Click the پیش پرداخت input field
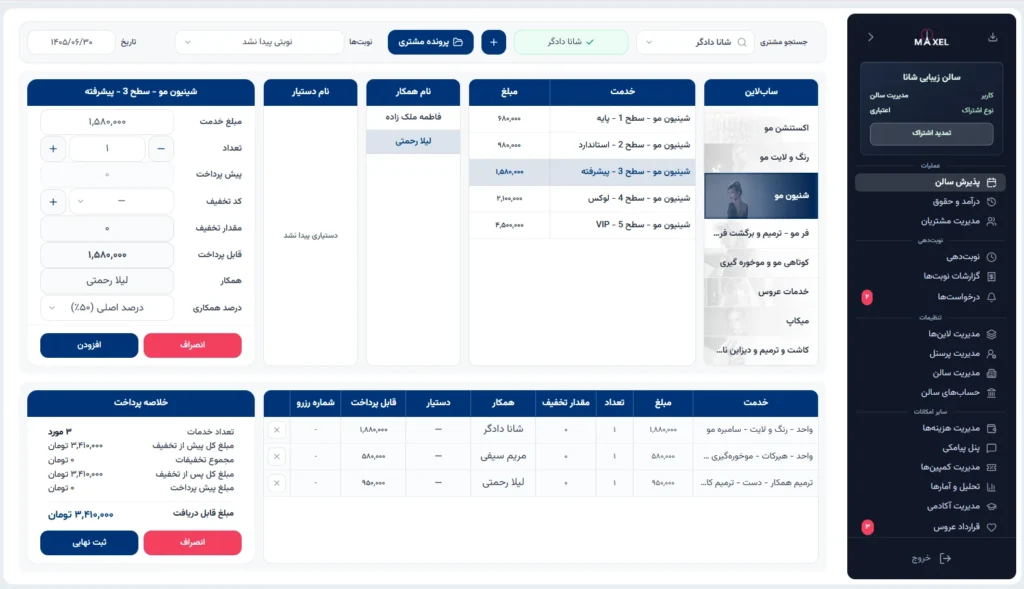Viewport: 1024px width, 589px height. point(107,174)
